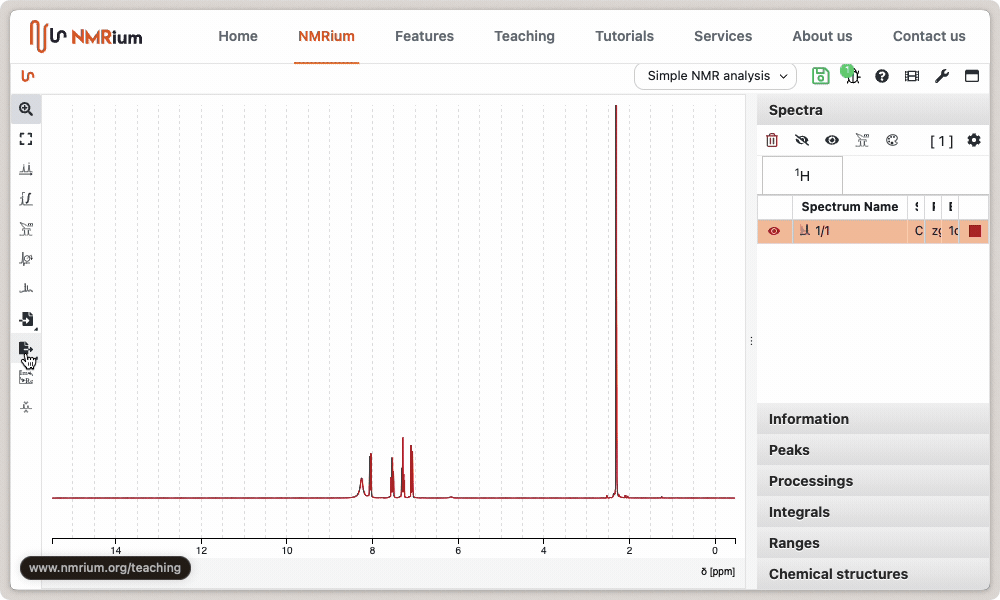Viewport: 1000px width, 600px height.
Task: Hide all spectra with crossed-eye icon
Action: 802,141
